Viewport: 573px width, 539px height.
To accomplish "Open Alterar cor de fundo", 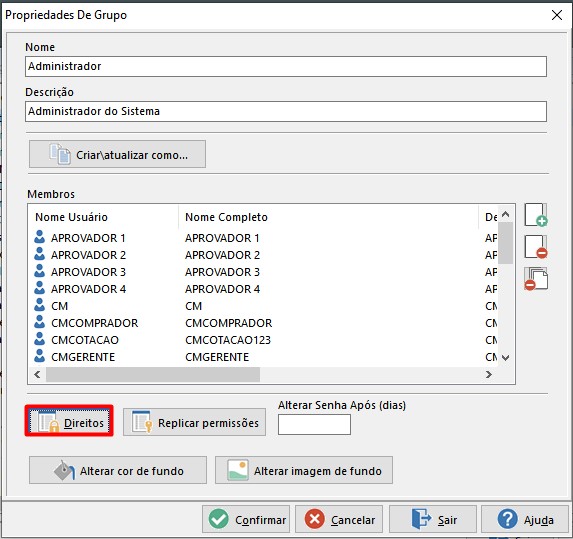I will pos(118,470).
